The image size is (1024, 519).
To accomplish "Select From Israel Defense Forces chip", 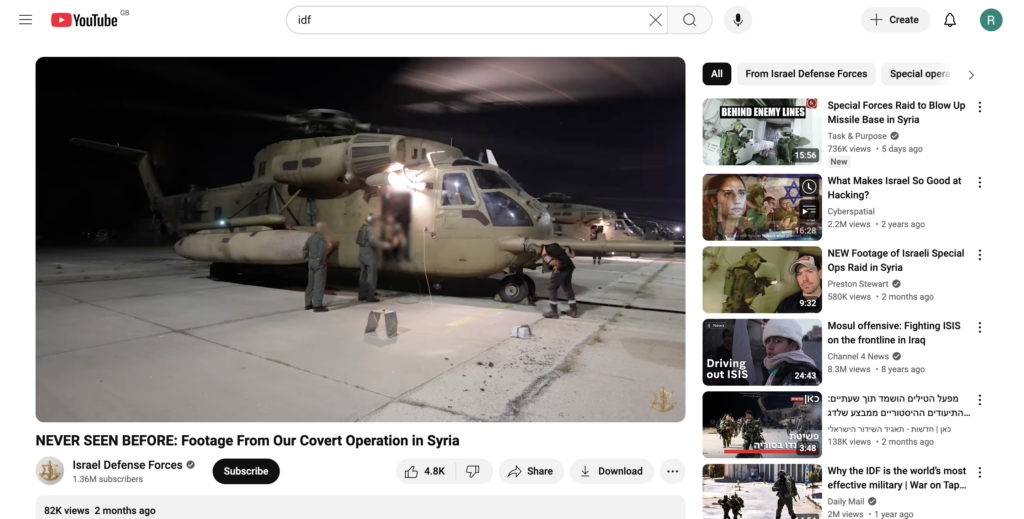I will point(806,74).
